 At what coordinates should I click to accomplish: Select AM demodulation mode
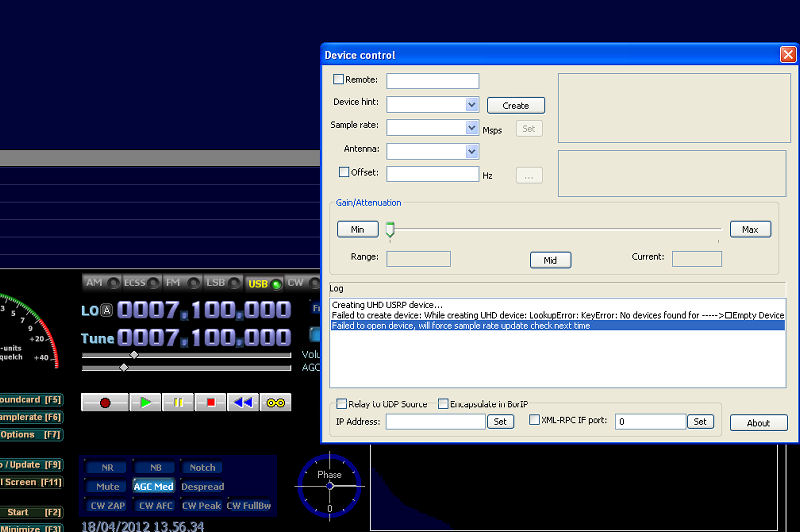[102, 283]
